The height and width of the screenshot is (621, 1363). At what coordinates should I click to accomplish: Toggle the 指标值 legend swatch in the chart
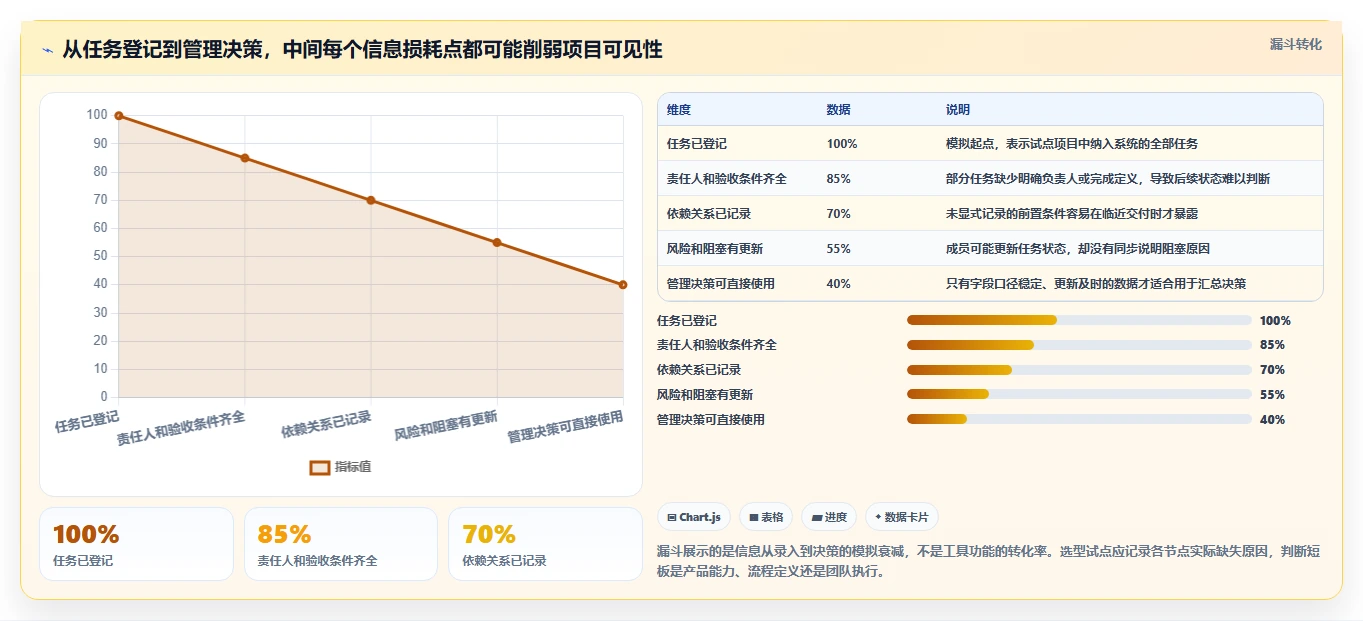[320, 467]
